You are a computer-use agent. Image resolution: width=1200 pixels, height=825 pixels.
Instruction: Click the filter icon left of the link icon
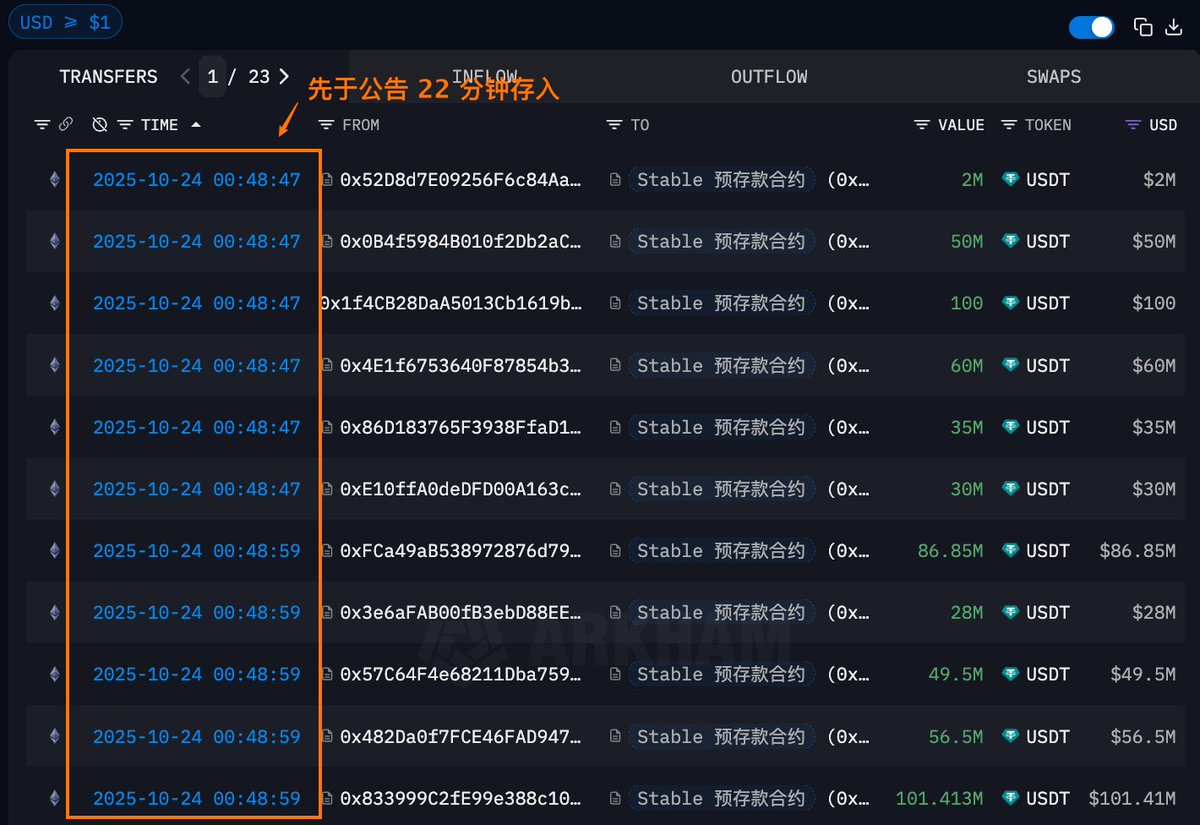point(42,125)
